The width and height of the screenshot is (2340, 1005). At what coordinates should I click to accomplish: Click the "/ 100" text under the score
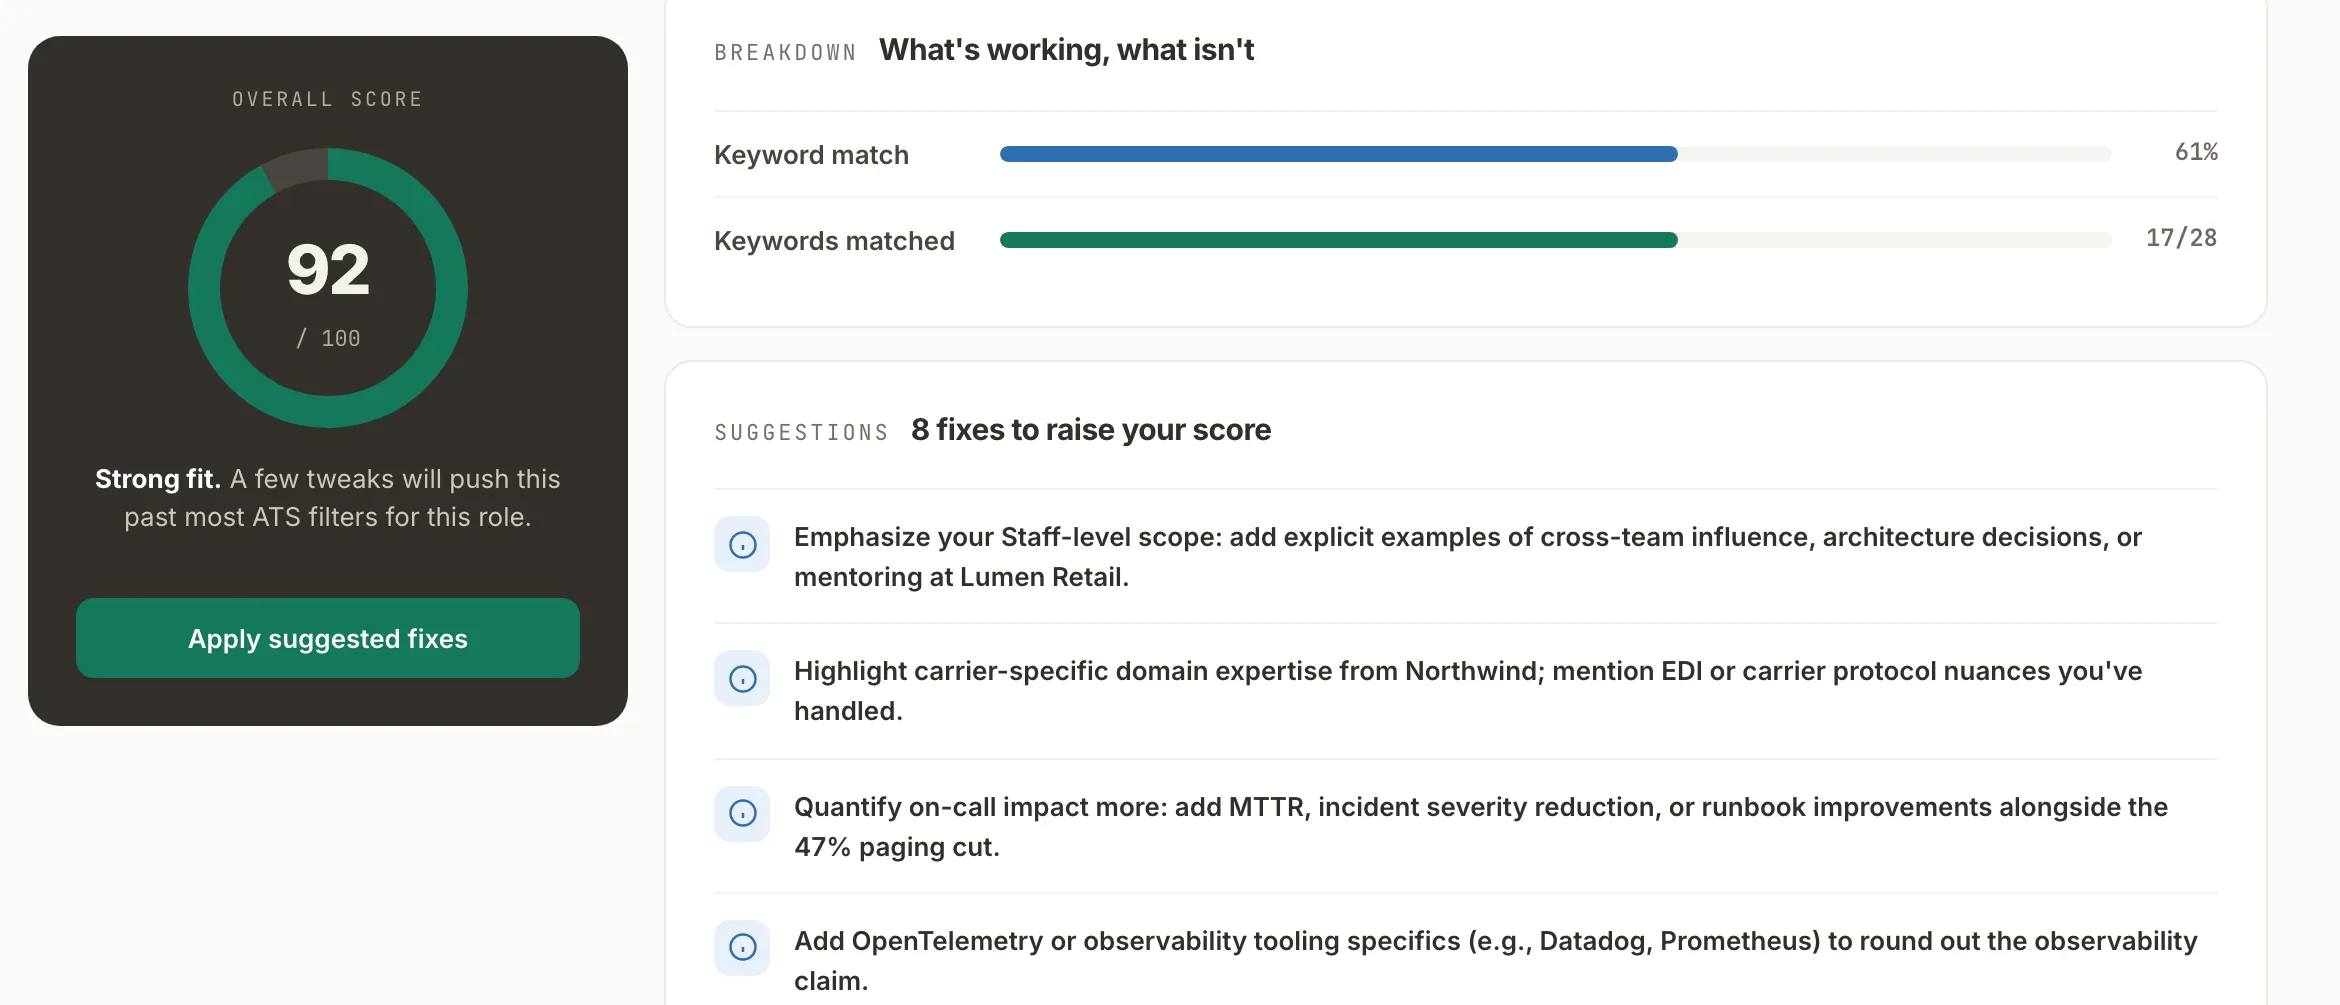click(x=328, y=339)
